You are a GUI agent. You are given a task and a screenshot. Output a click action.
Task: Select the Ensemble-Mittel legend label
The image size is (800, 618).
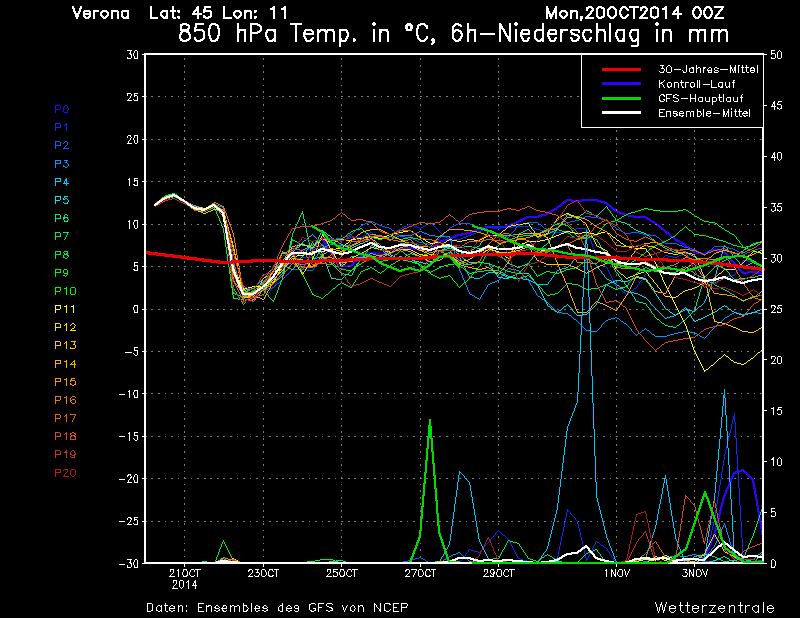pyautogui.click(x=704, y=114)
